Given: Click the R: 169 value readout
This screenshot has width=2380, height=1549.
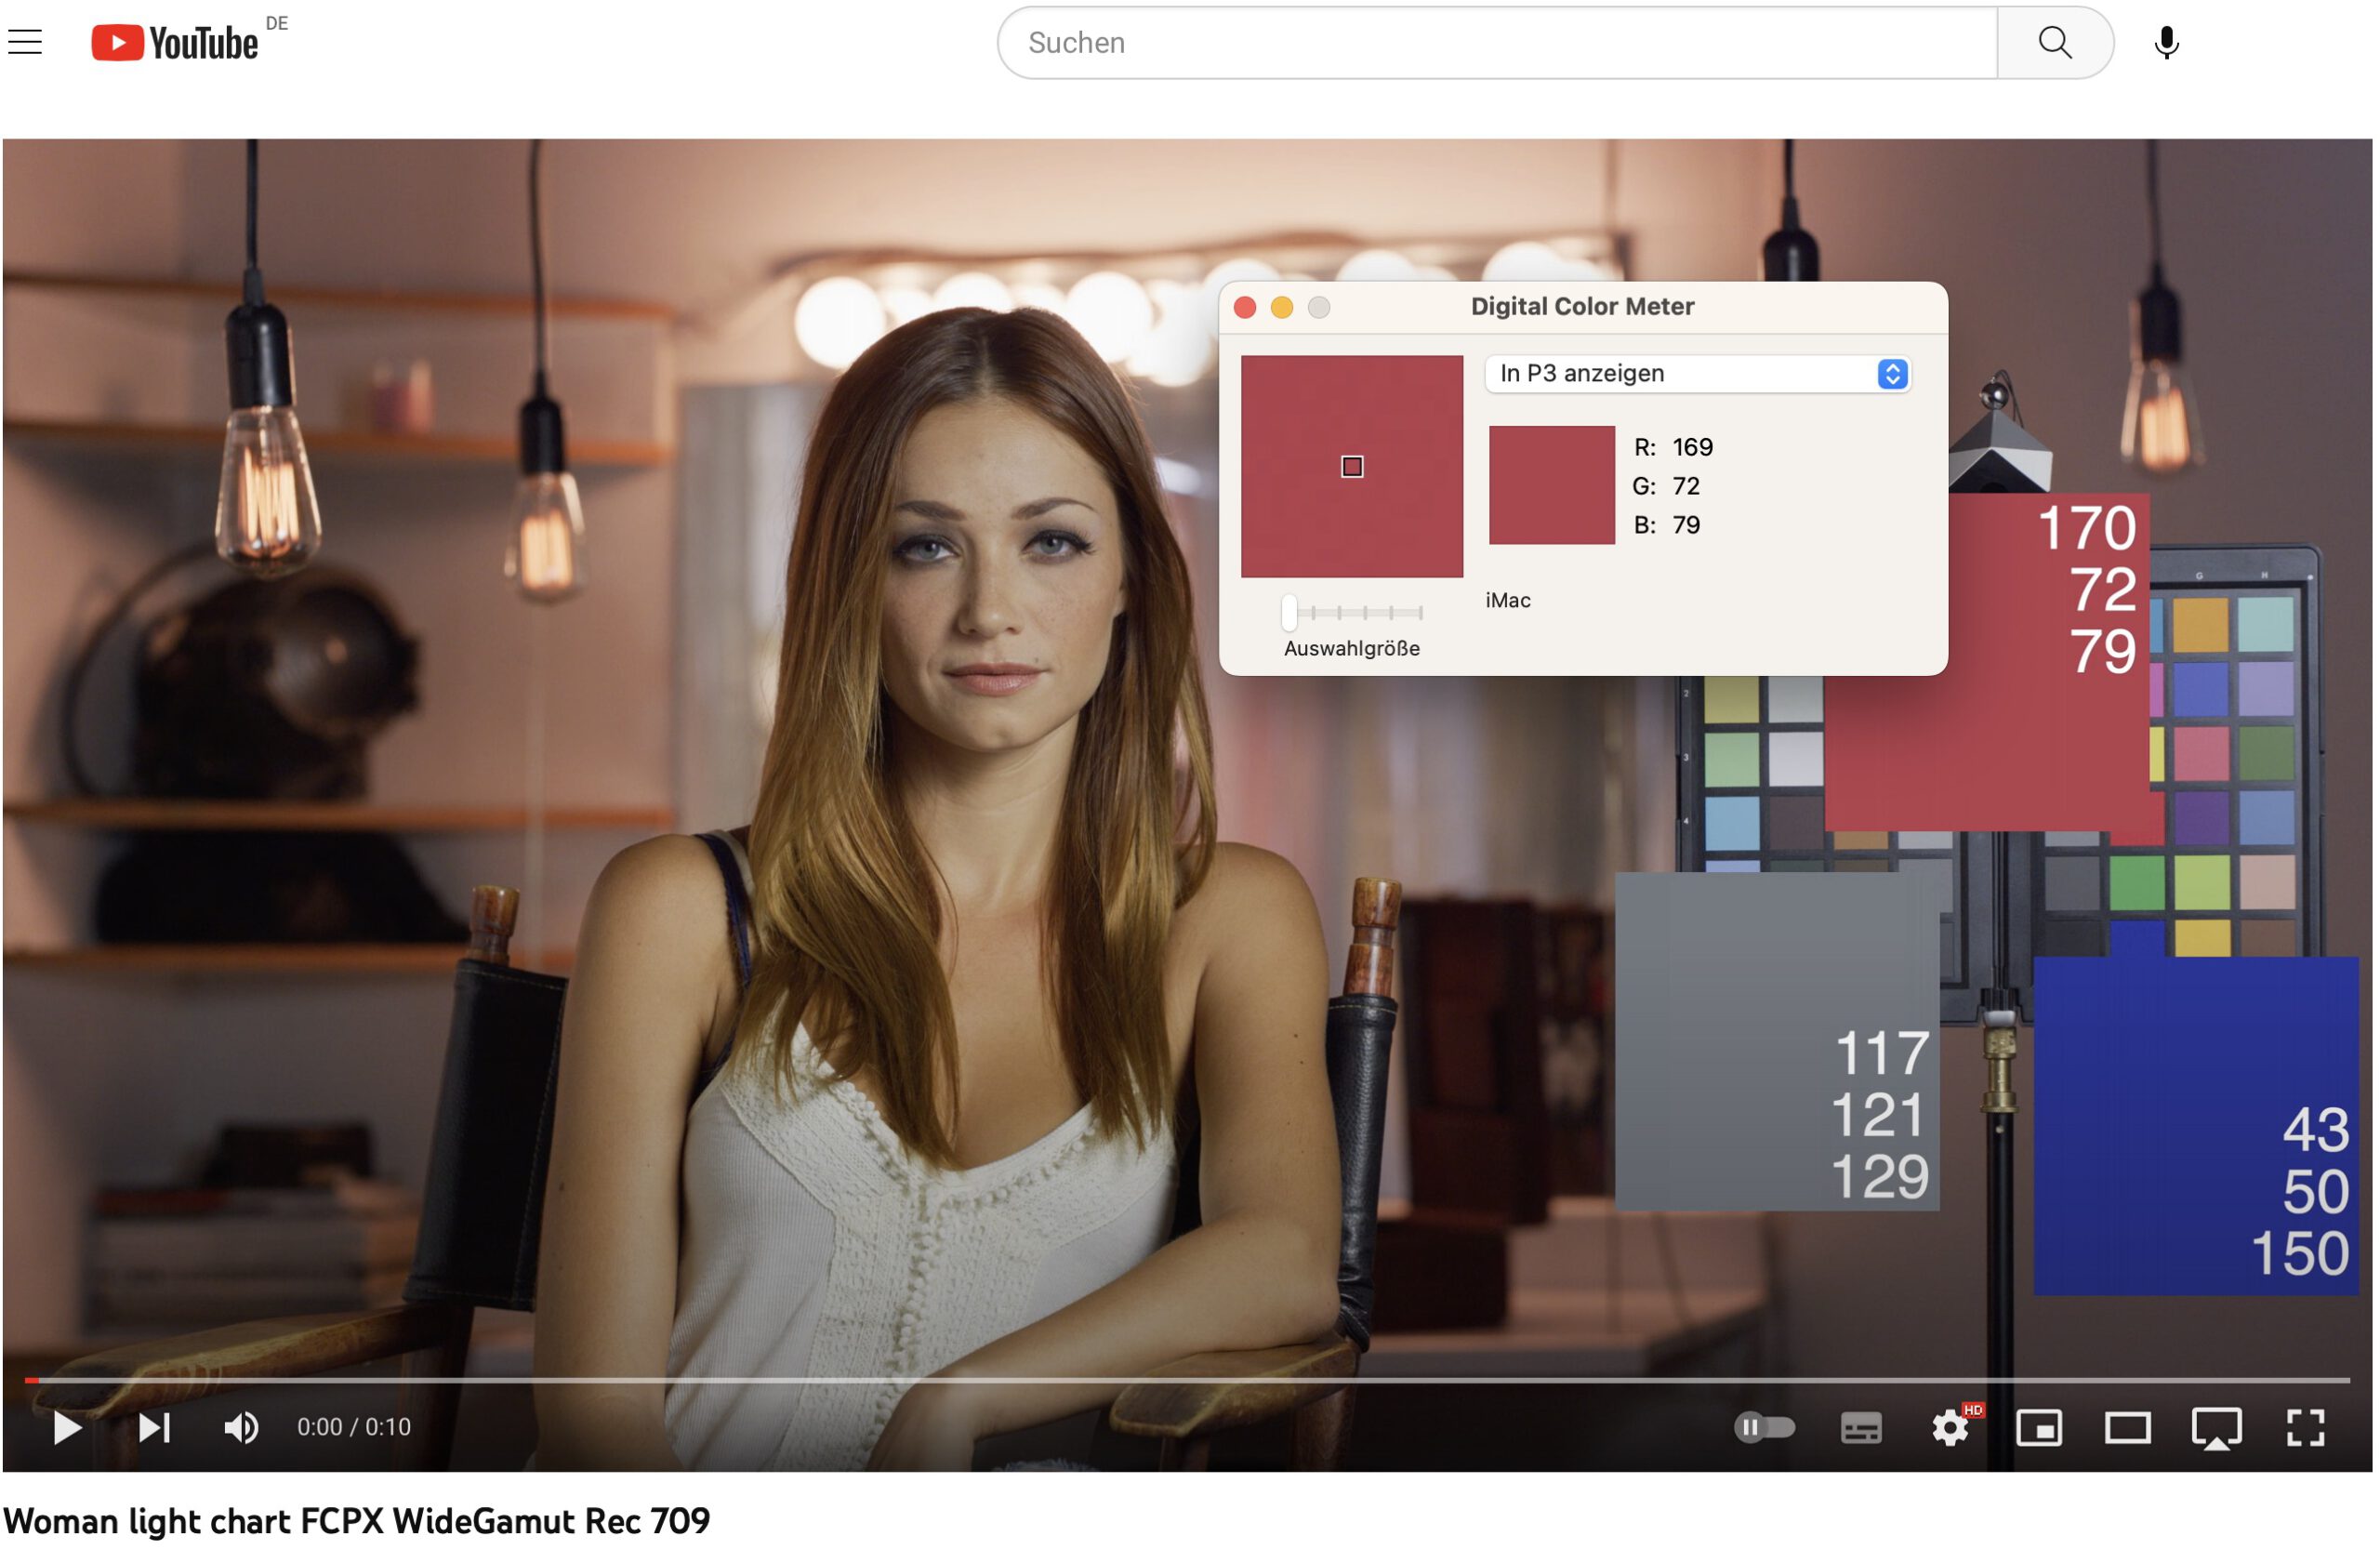Looking at the screenshot, I should click(x=1673, y=447).
